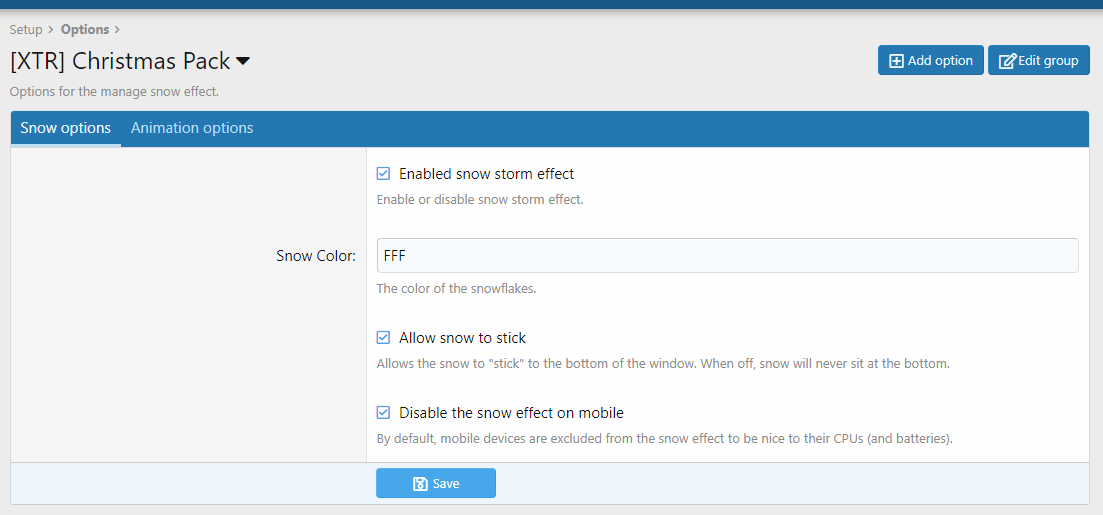1103x515 pixels.
Task: Go to Setup in the breadcrumb
Action: (26, 30)
